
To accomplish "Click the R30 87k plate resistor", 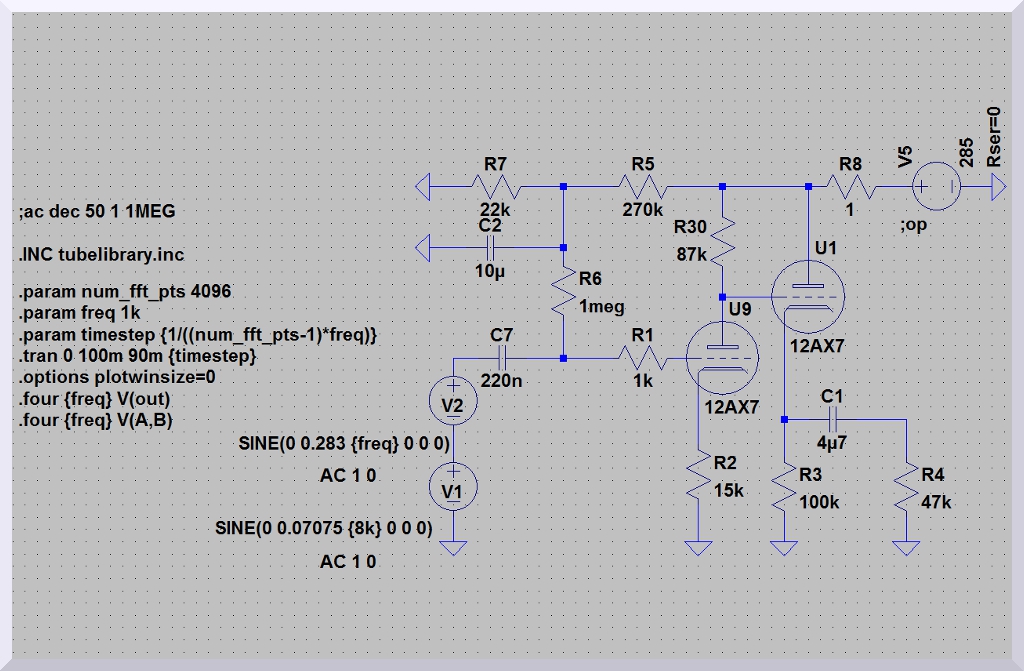I will click(x=723, y=240).
